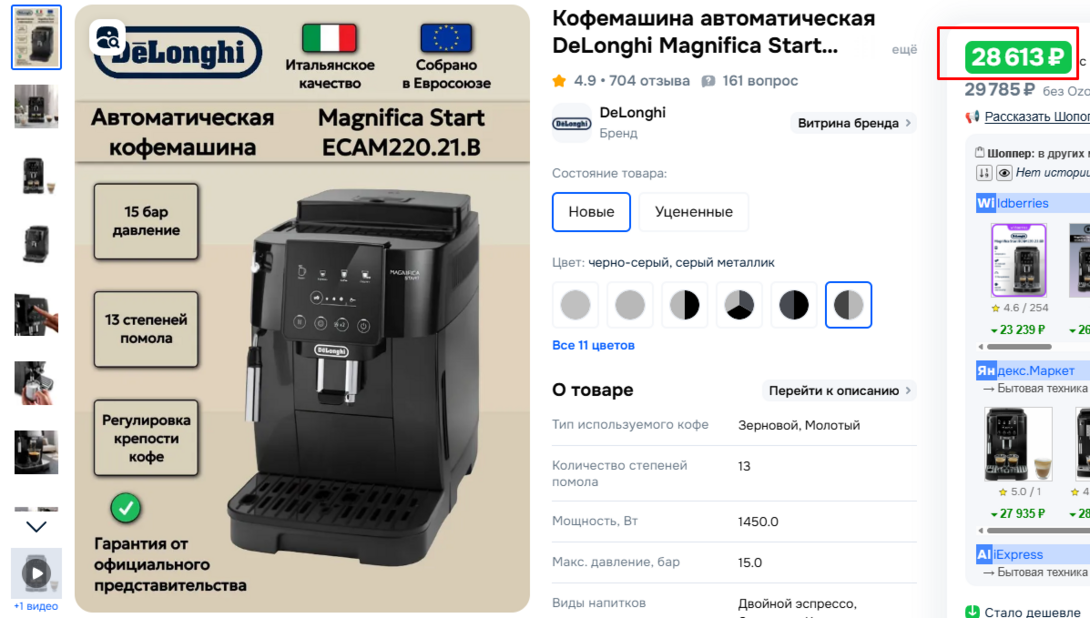Select the Уцененные condition option

point(694,212)
